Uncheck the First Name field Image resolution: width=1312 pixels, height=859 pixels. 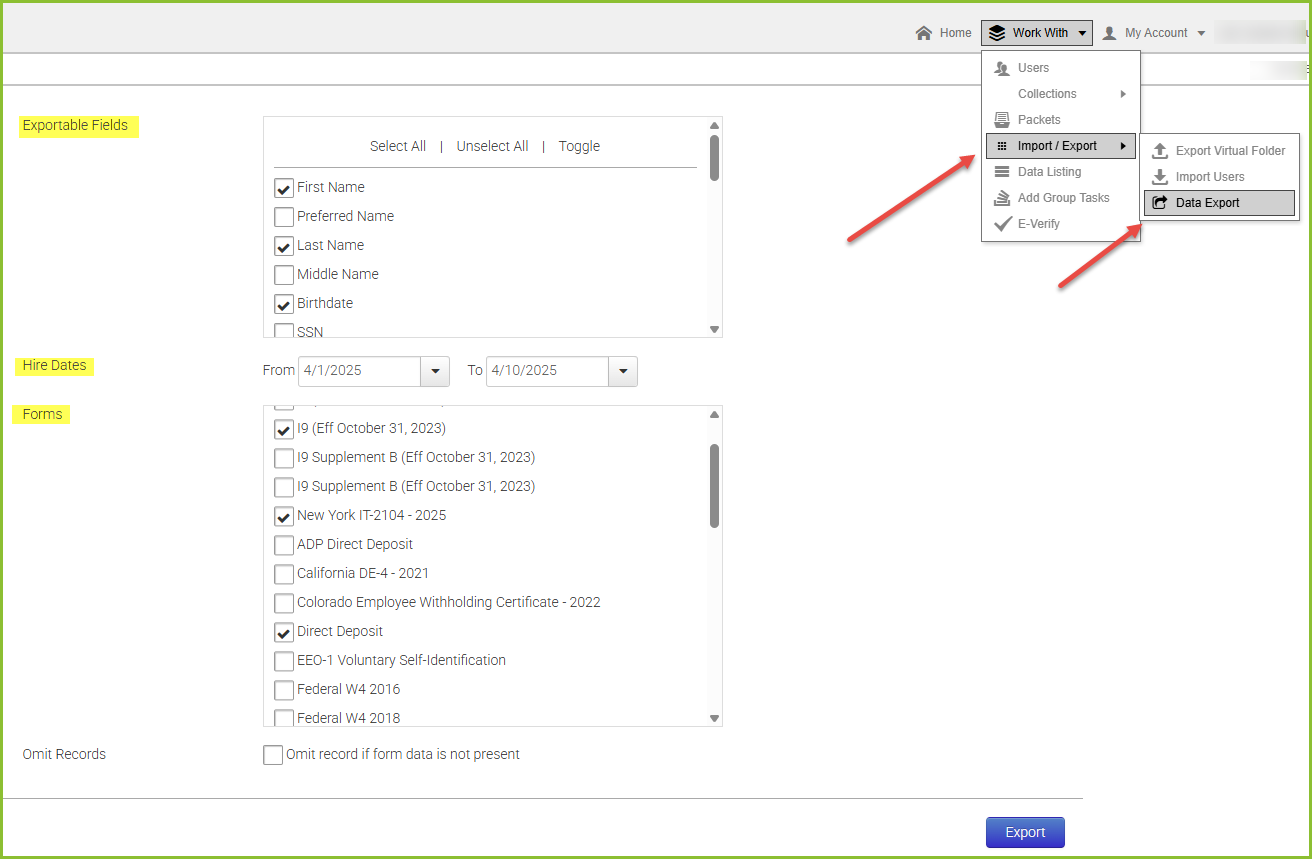coord(284,188)
